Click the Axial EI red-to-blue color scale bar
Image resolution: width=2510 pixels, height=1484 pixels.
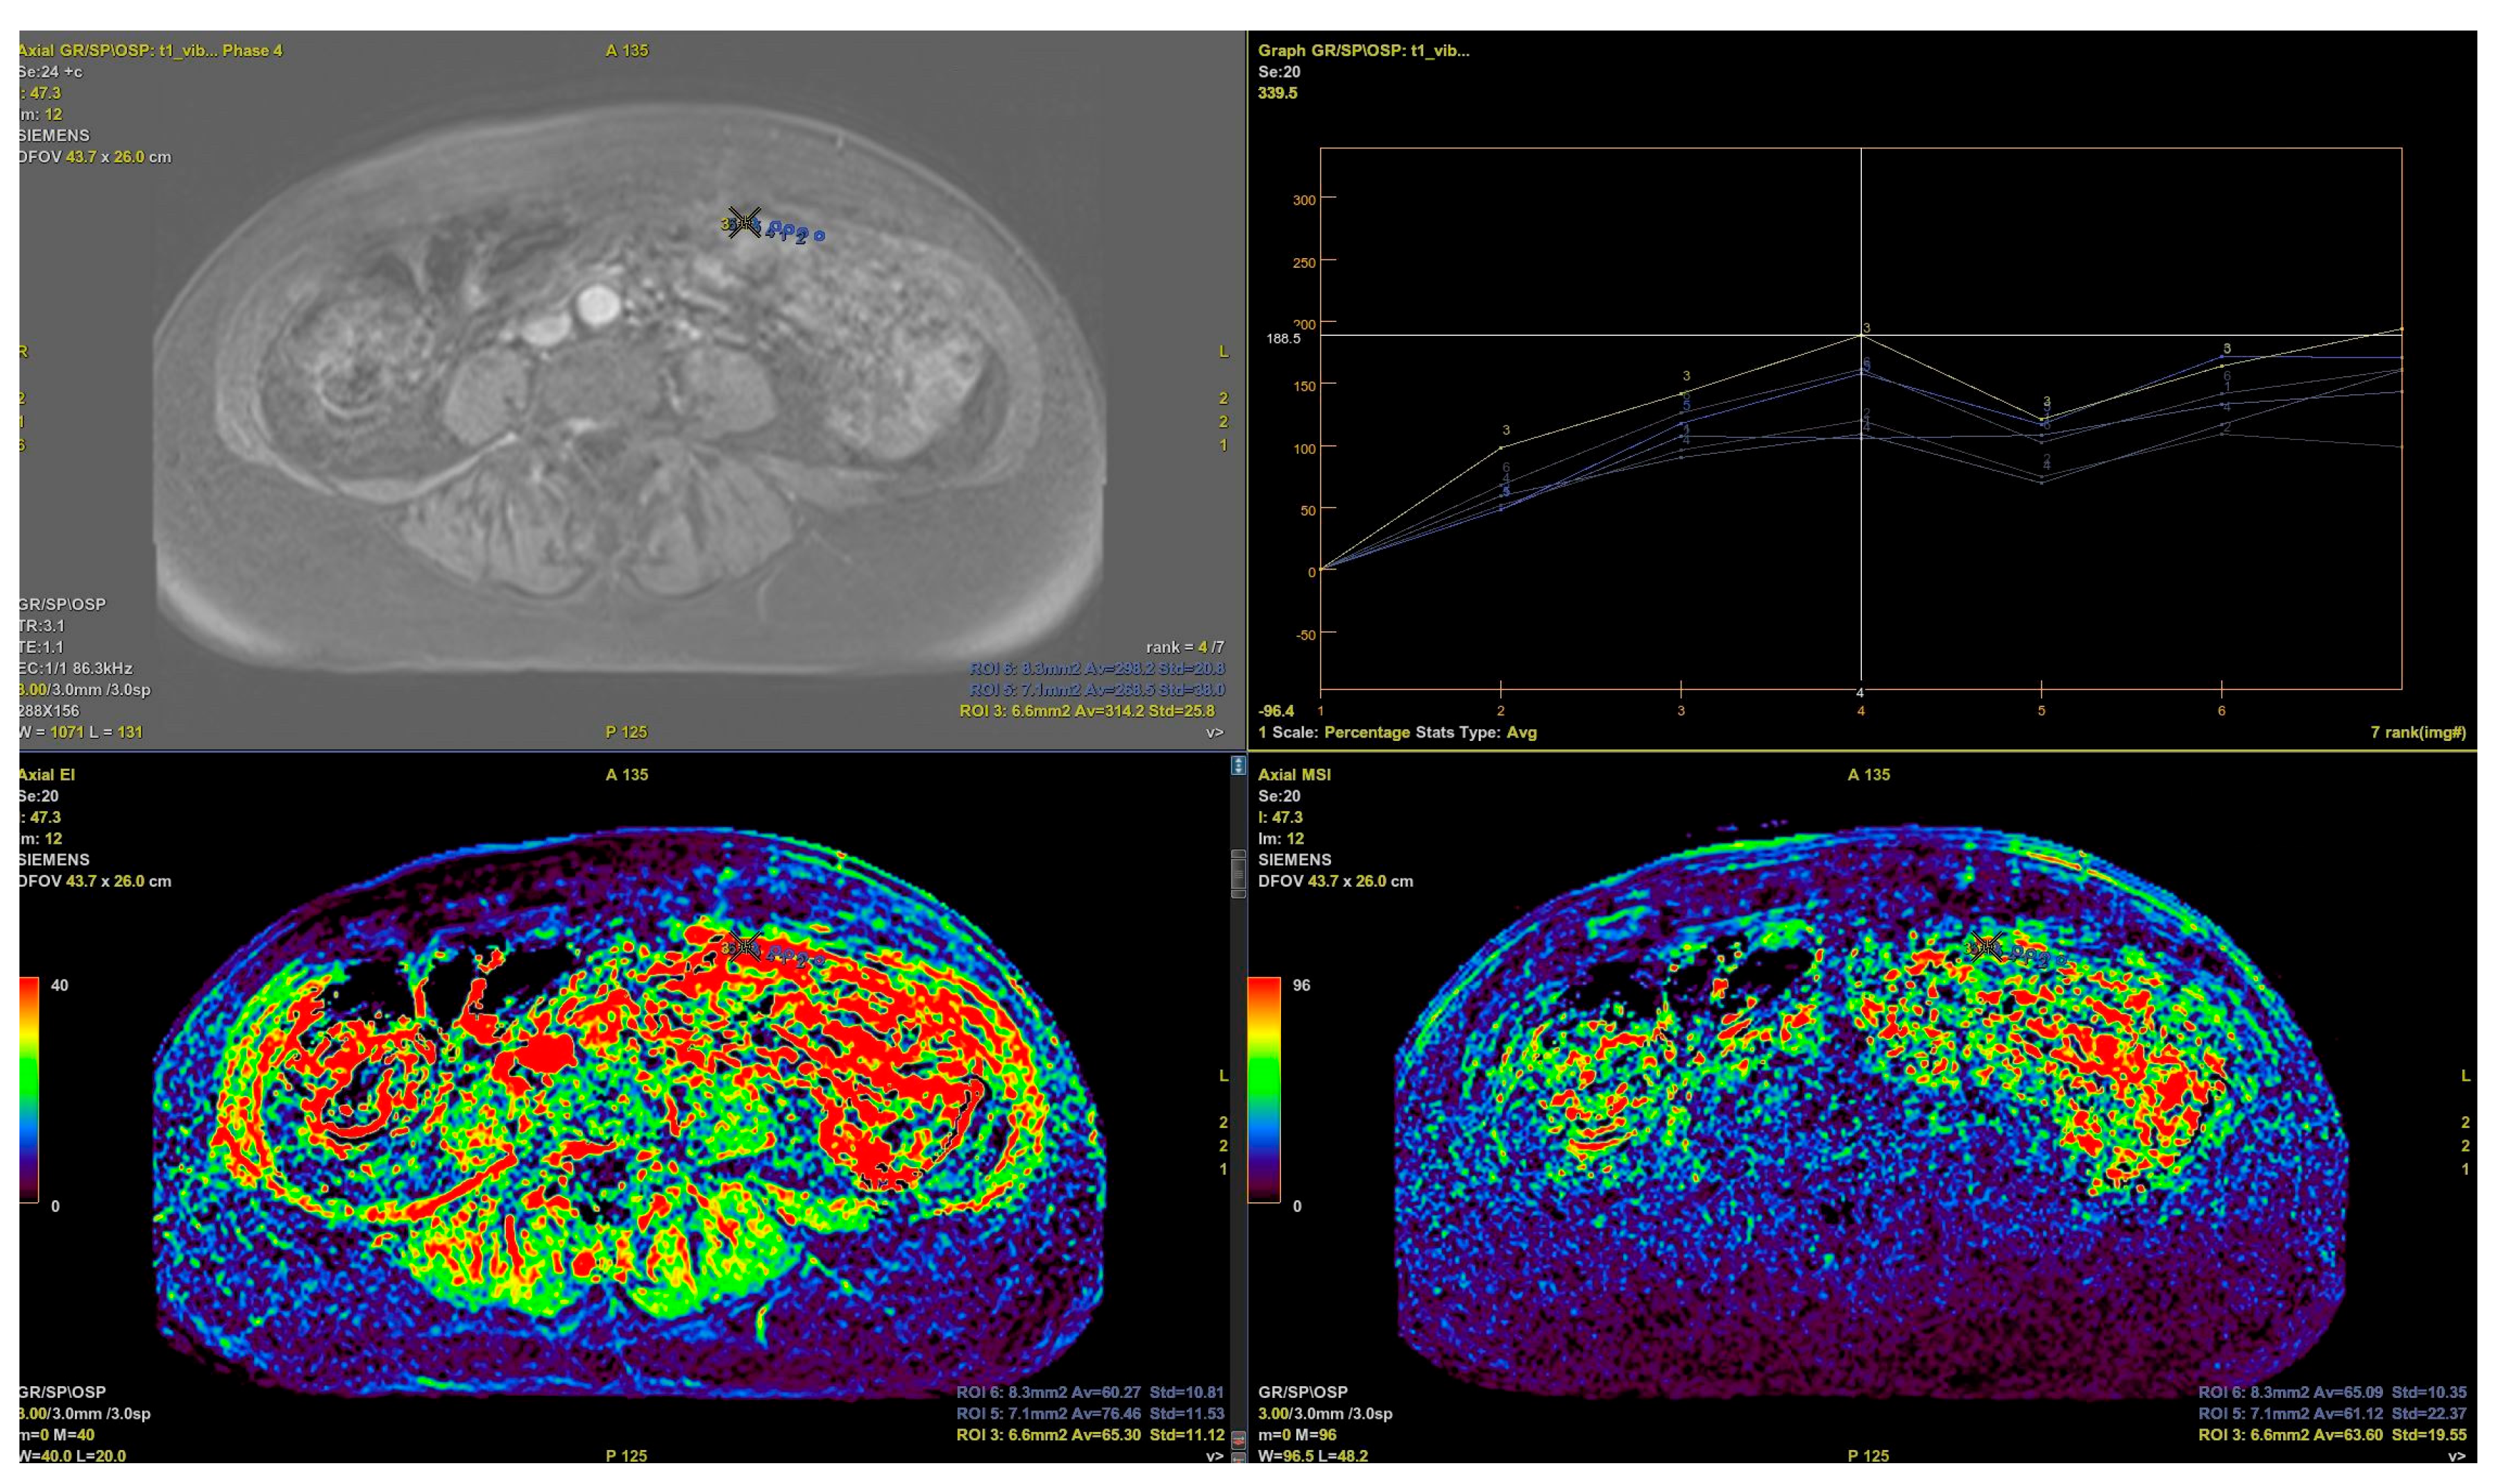(x=29, y=1090)
